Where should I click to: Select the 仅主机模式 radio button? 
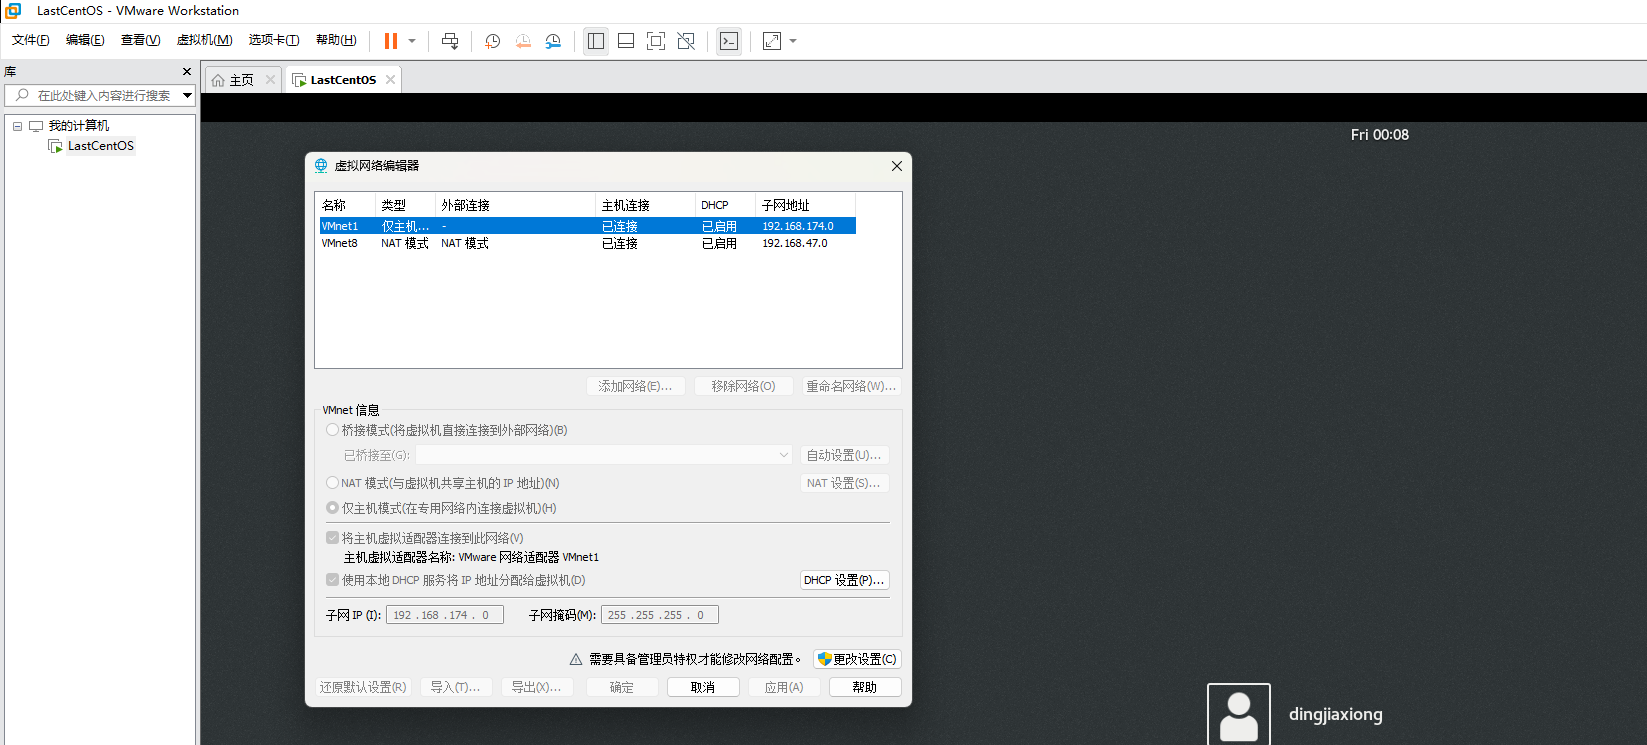pyautogui.click(x=332, y=508)
